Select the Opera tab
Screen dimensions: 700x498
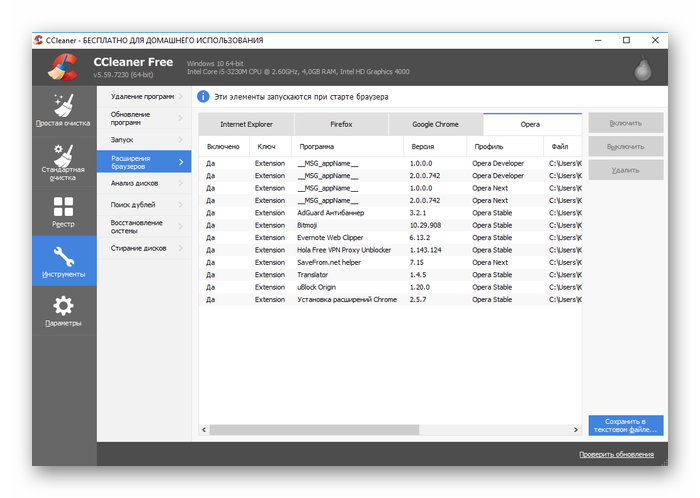pos(532,124)
